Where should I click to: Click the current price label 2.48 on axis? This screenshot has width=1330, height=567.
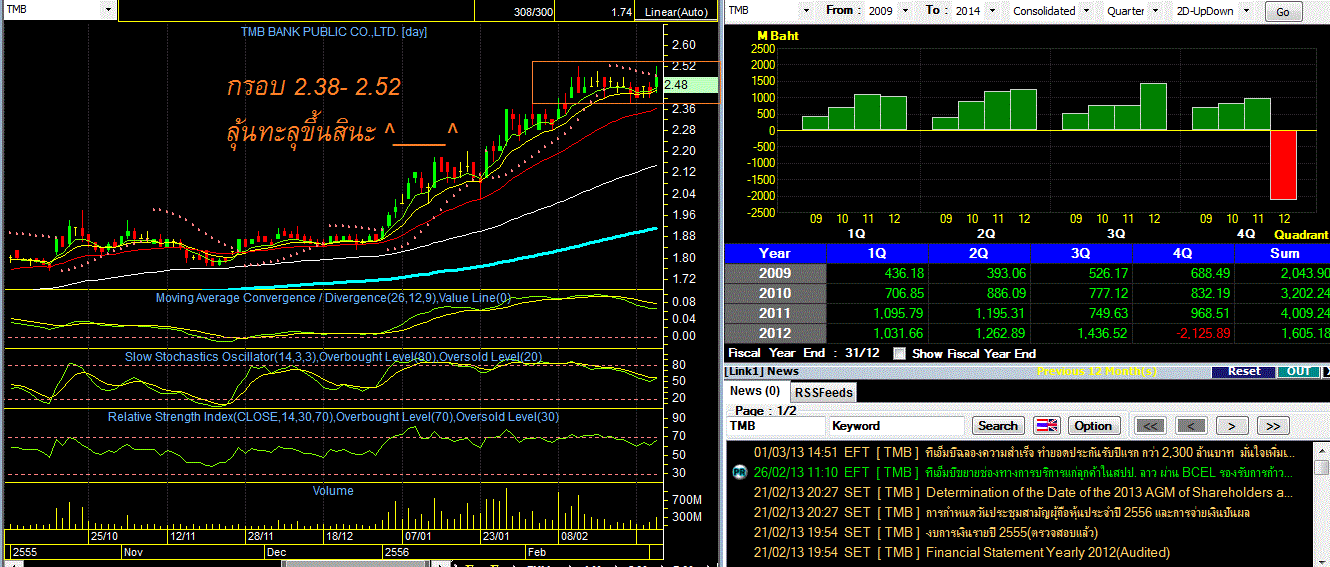(x=690, y=85)
